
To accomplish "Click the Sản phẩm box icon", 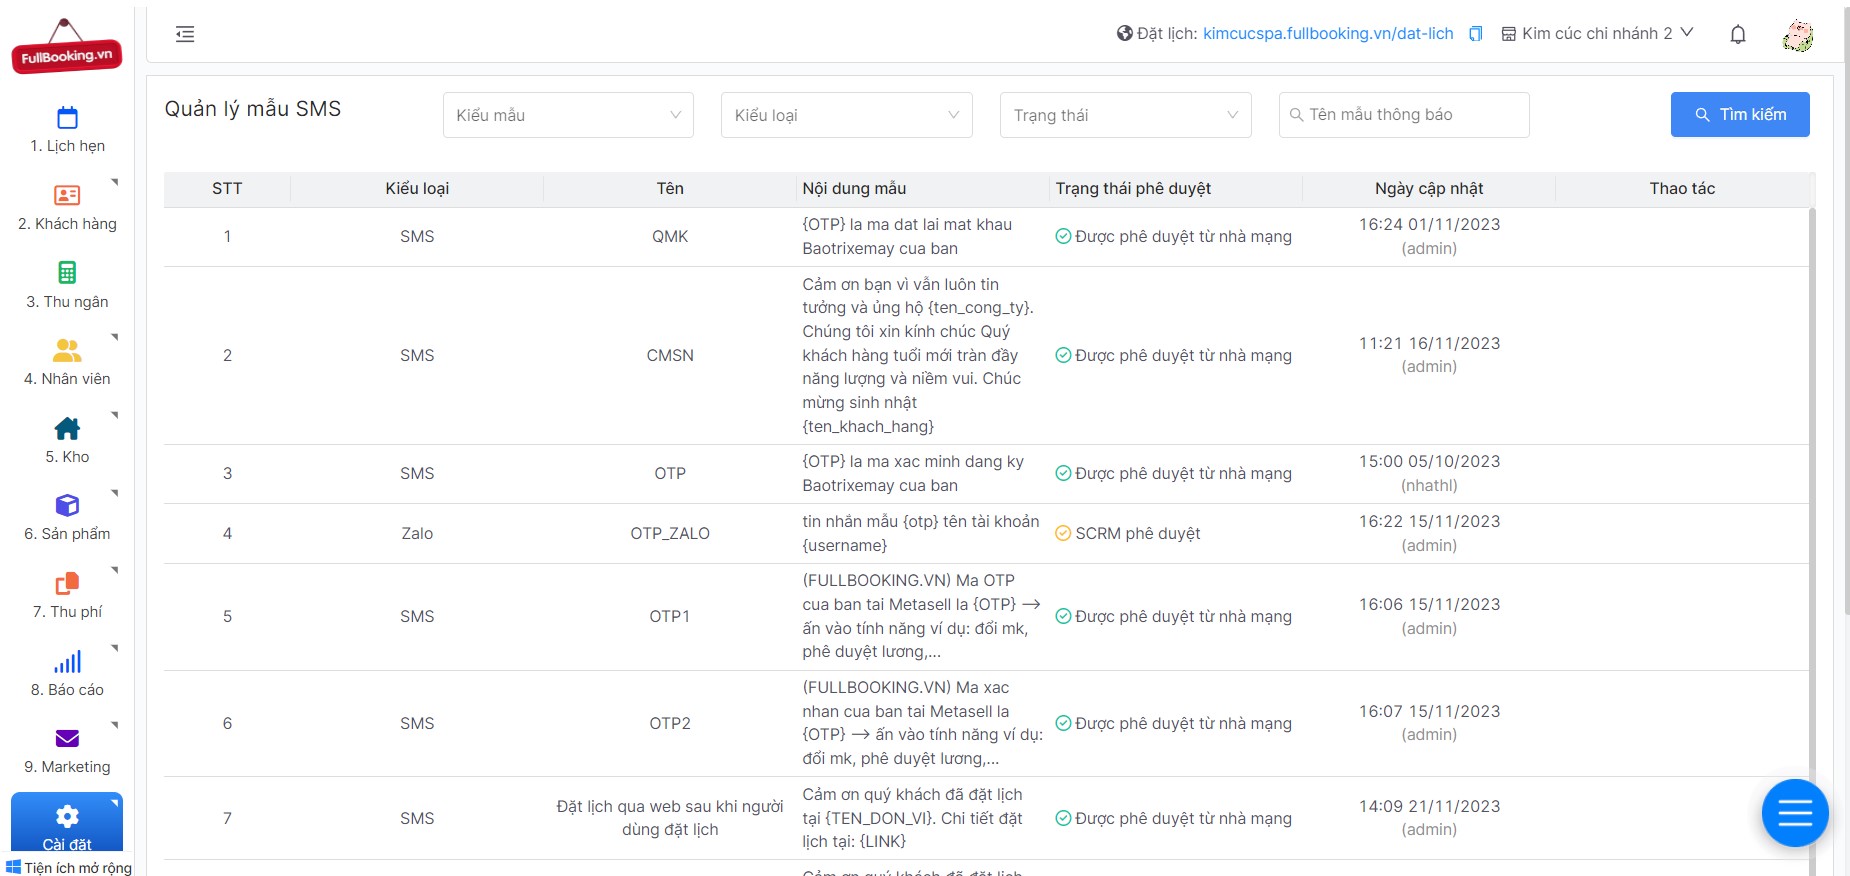I will pos(67,505).
